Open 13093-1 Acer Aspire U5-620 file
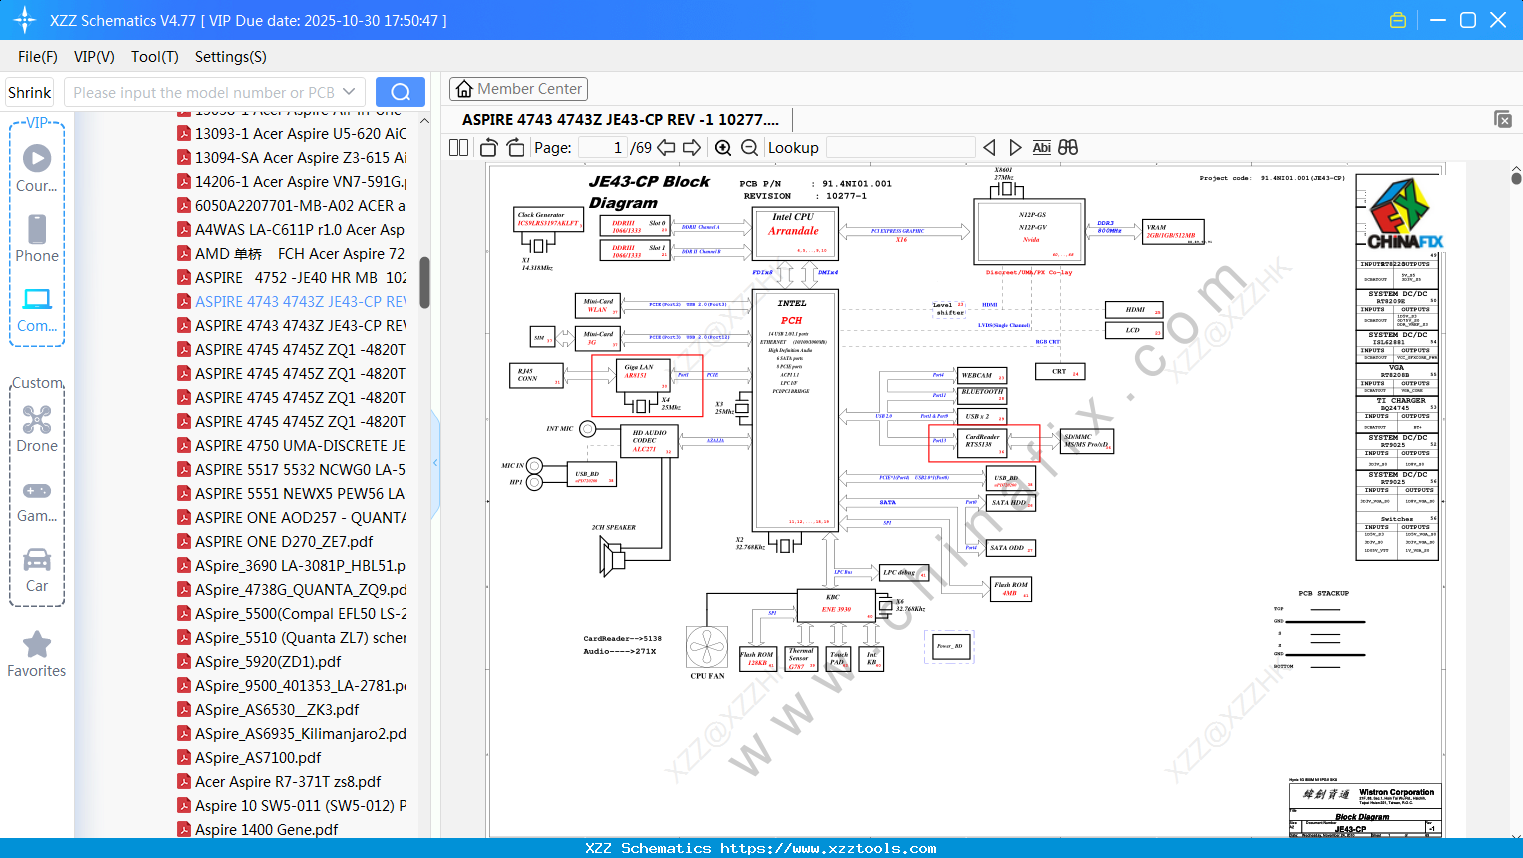 (292, 133)
